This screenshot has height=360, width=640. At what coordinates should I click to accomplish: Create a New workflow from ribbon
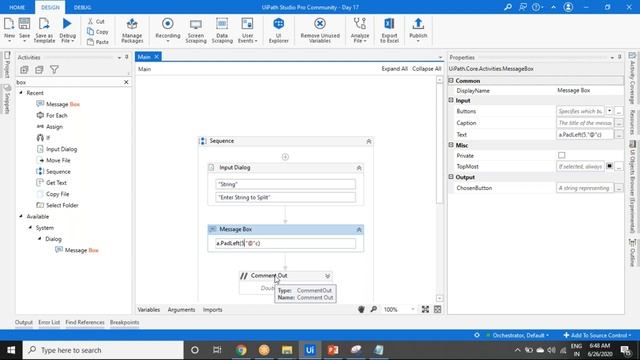click(x=9, y=29)
